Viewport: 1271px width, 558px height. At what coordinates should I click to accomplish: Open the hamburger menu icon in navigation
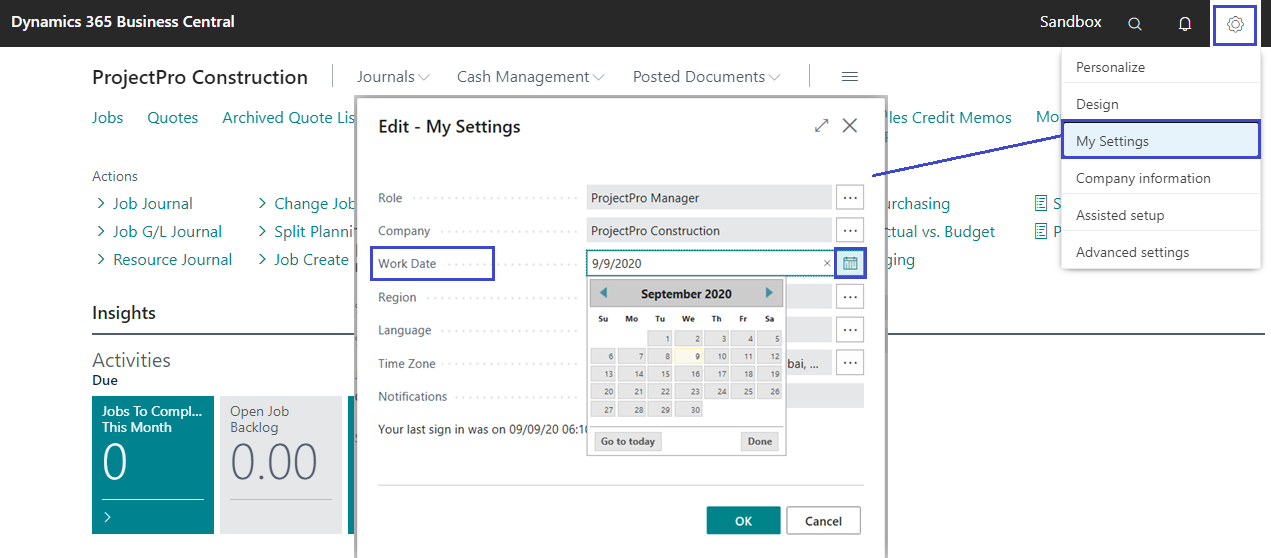click(x=849, y=77)
